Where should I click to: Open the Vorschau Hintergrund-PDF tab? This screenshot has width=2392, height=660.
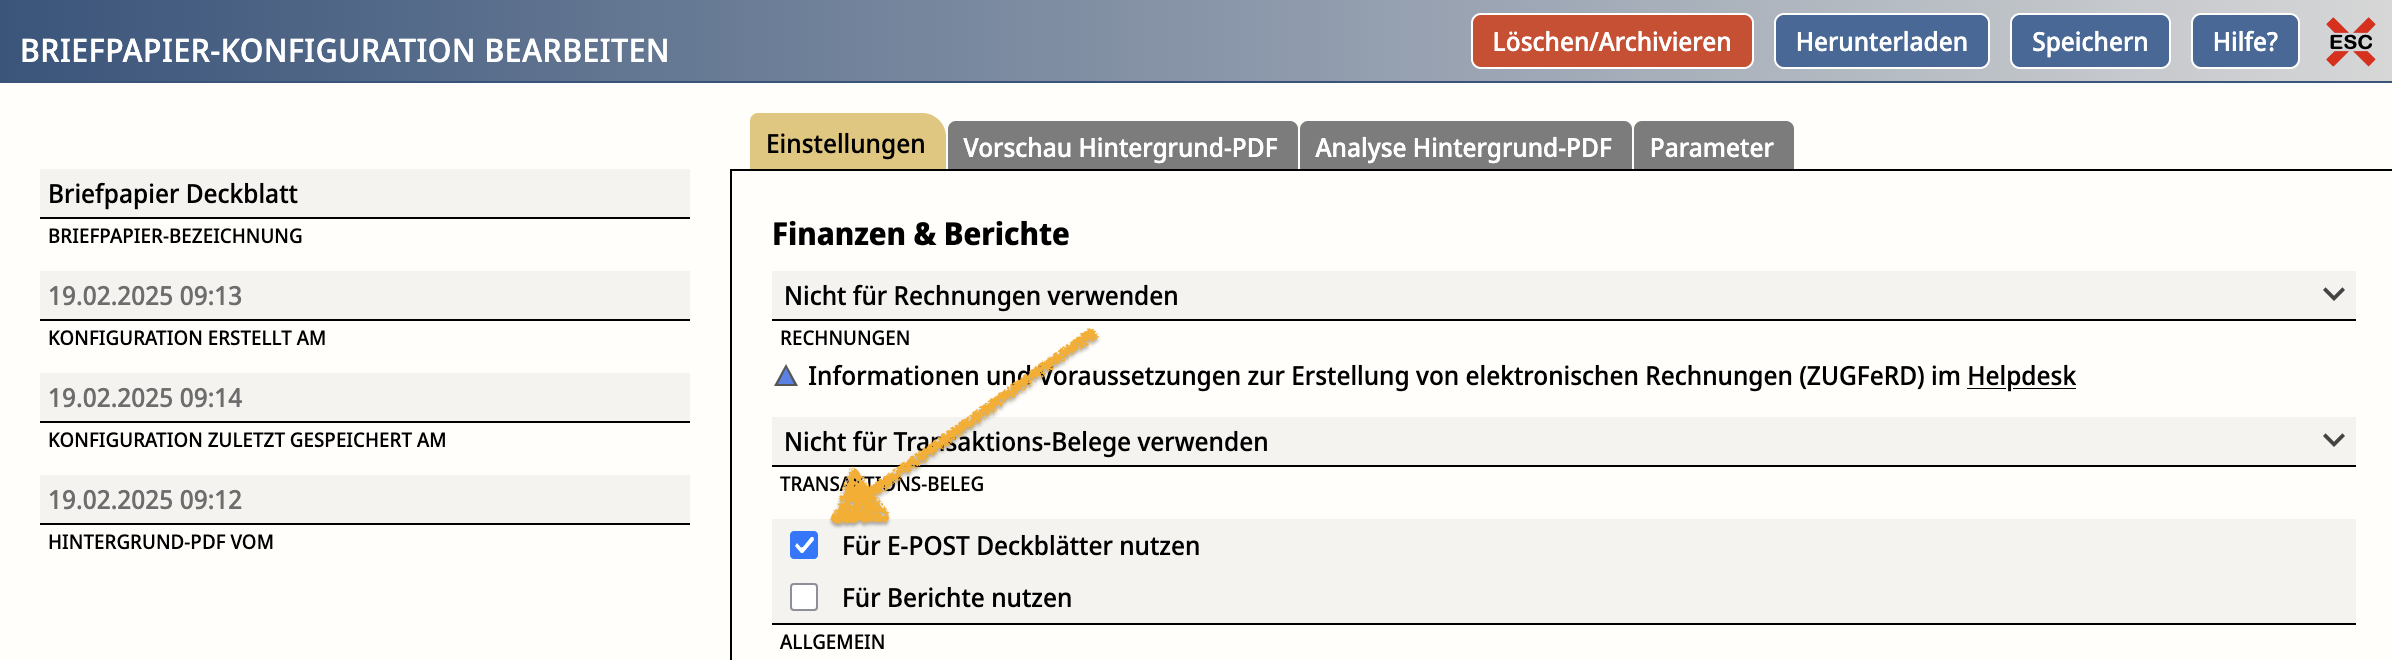(x=1120, y=147)
